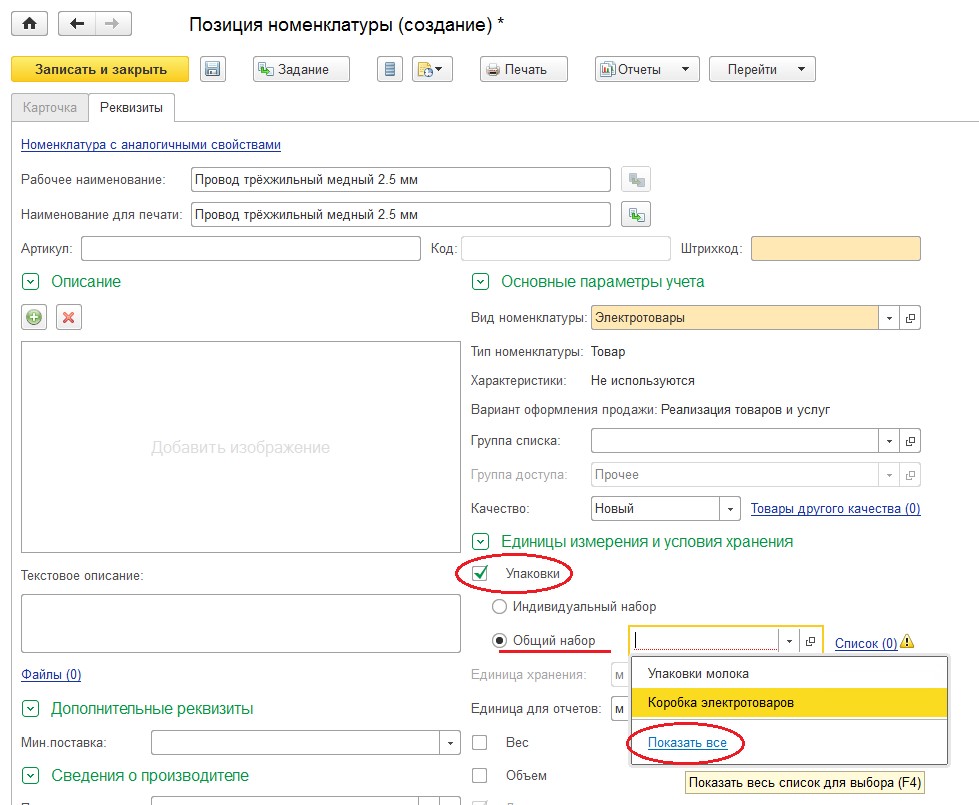Click the Home icon in navigation bar
Image resolution: width=979 pixels, height=805 pixels.
[x=29, y=23]
